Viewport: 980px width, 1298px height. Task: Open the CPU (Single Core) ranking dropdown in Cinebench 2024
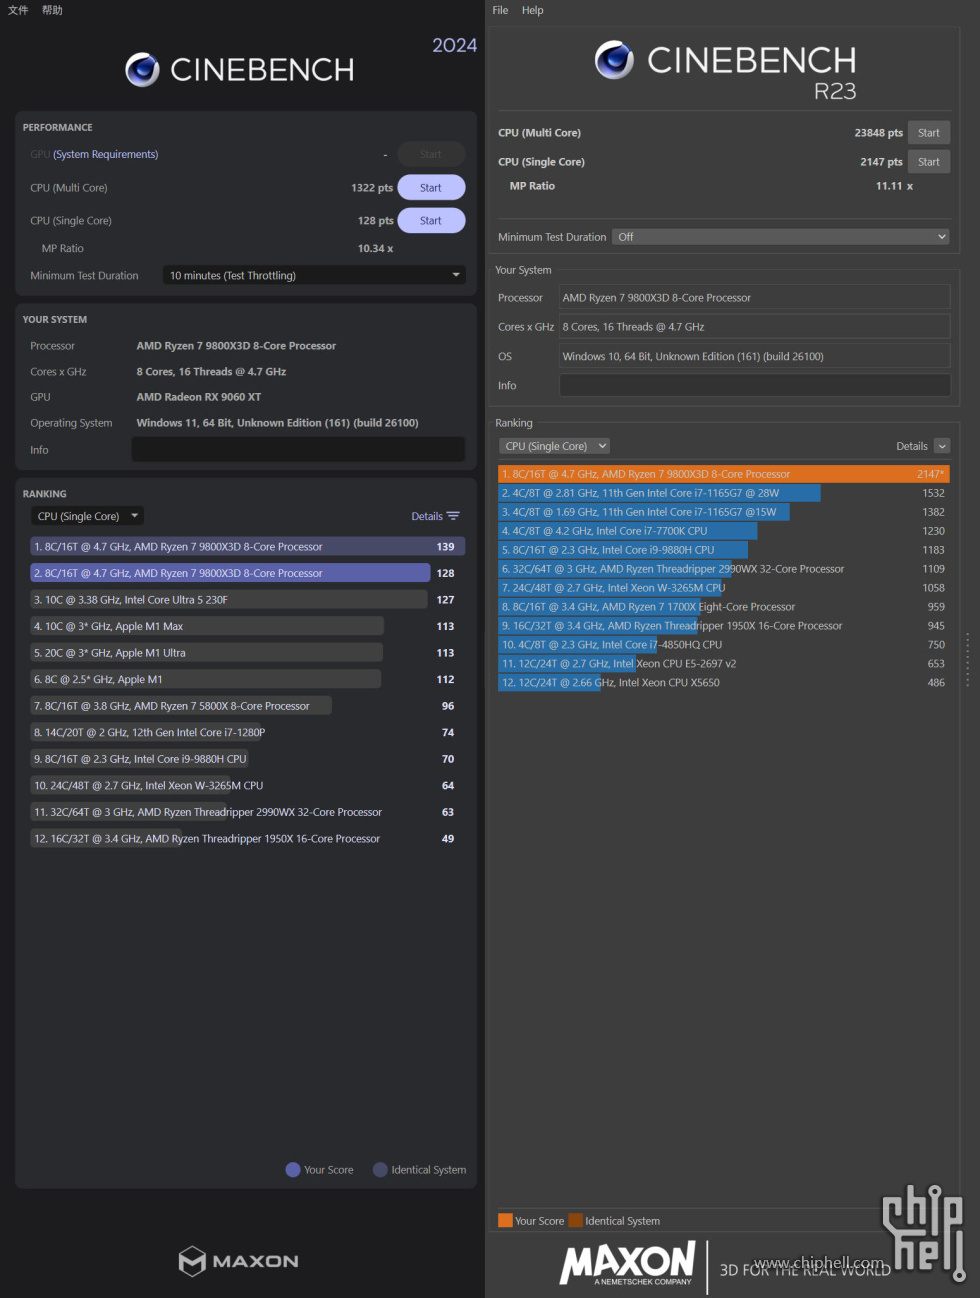point(87,516)
